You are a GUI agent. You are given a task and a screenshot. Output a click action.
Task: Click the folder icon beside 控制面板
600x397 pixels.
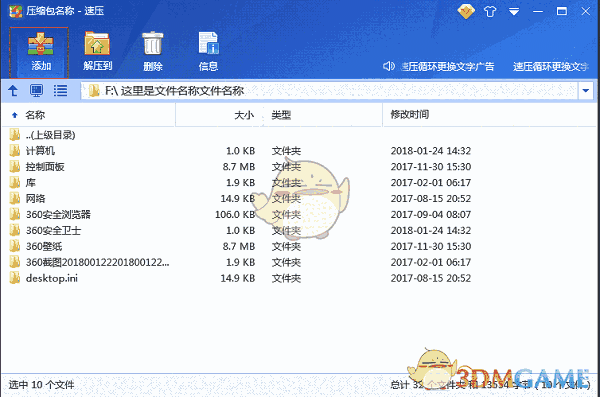click(15, 167)
